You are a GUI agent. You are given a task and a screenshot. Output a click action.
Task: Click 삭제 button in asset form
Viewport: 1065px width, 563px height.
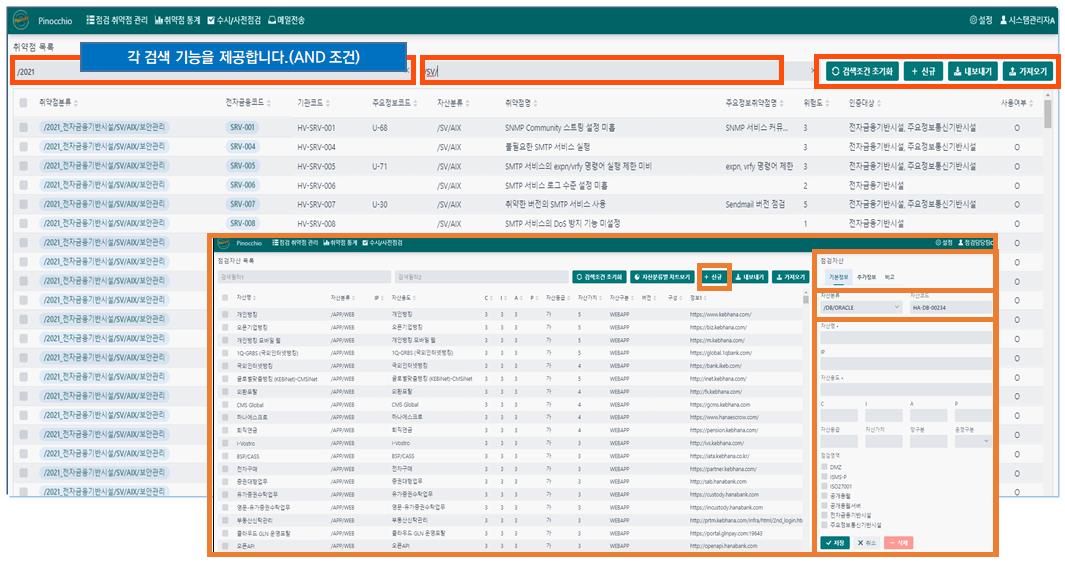(898, 543)
